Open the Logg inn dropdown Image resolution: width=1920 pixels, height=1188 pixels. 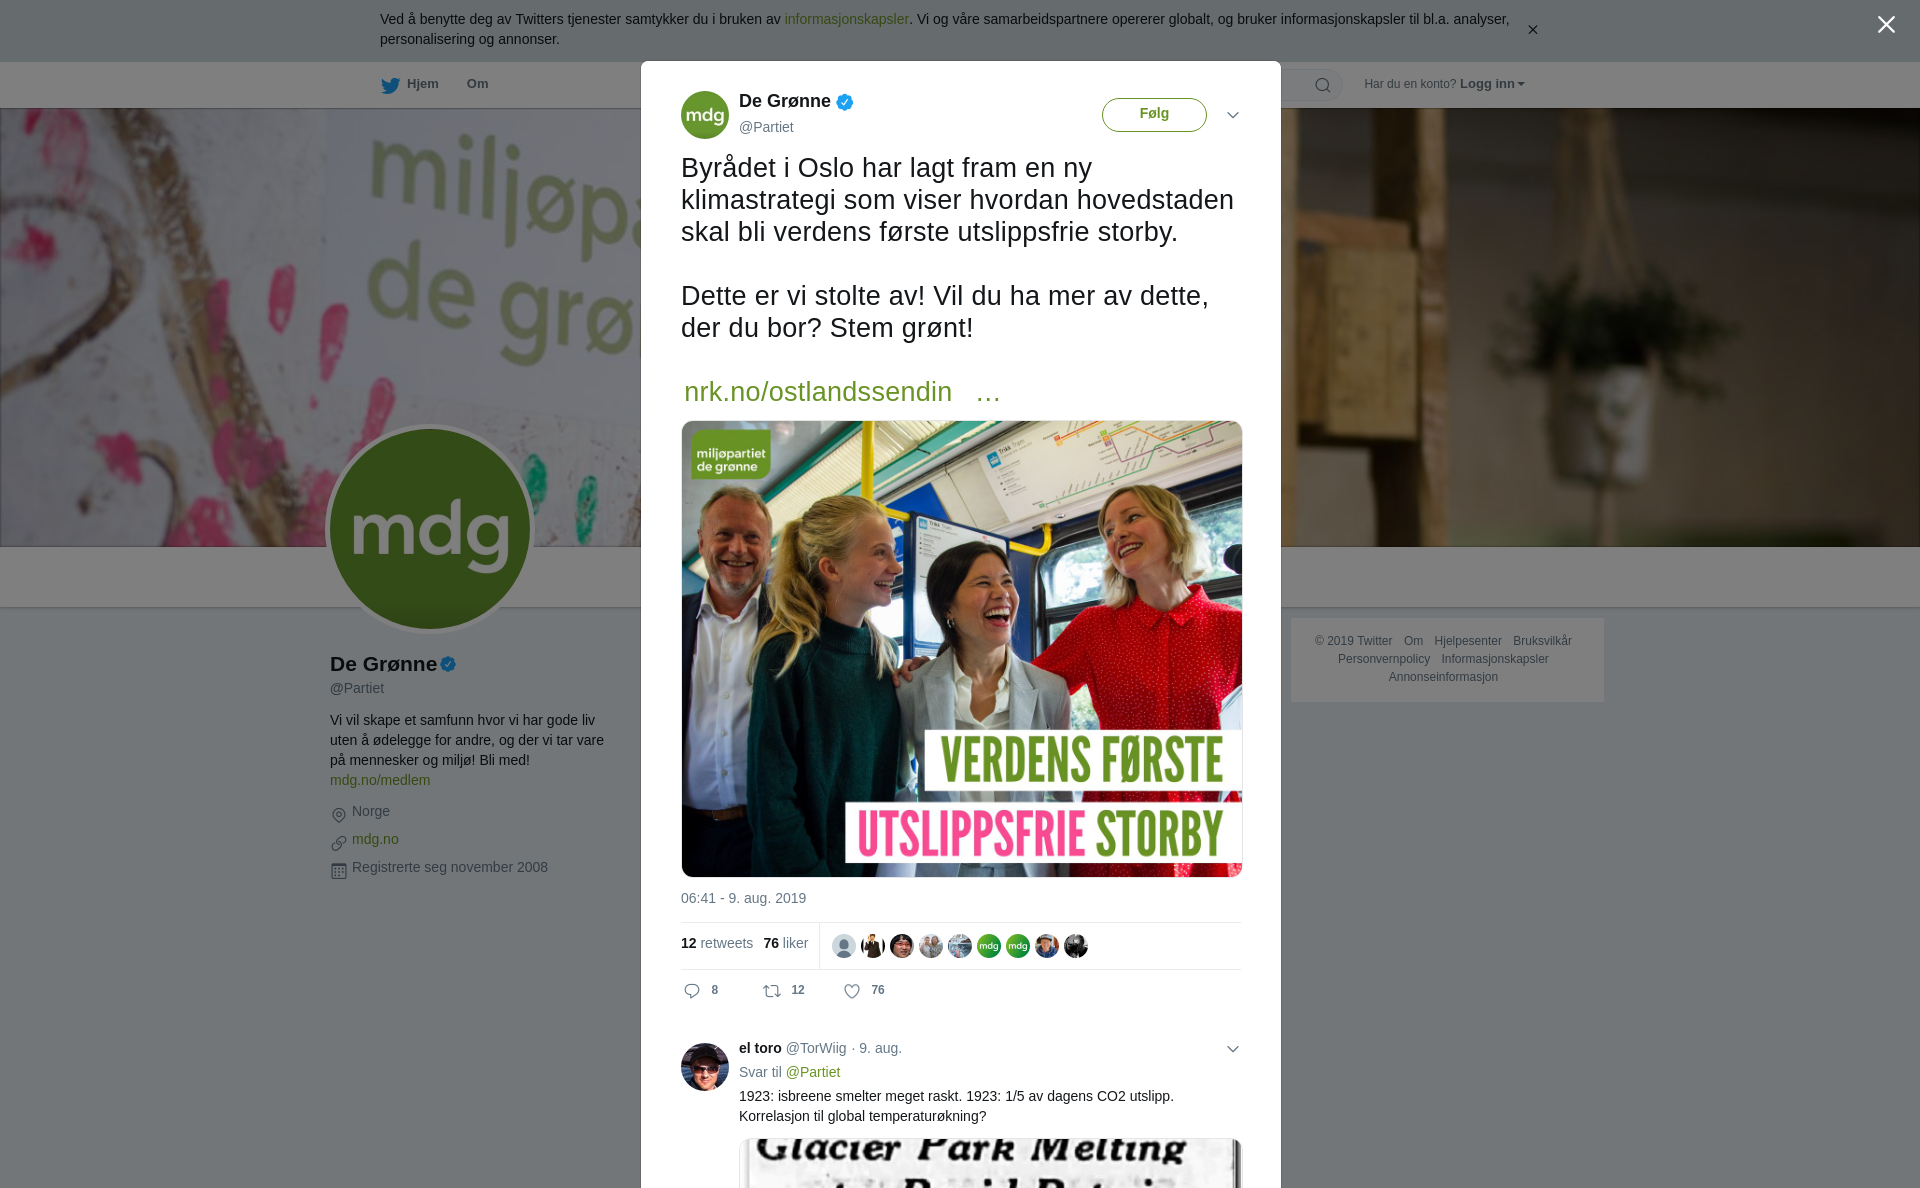coord(1492,84)
